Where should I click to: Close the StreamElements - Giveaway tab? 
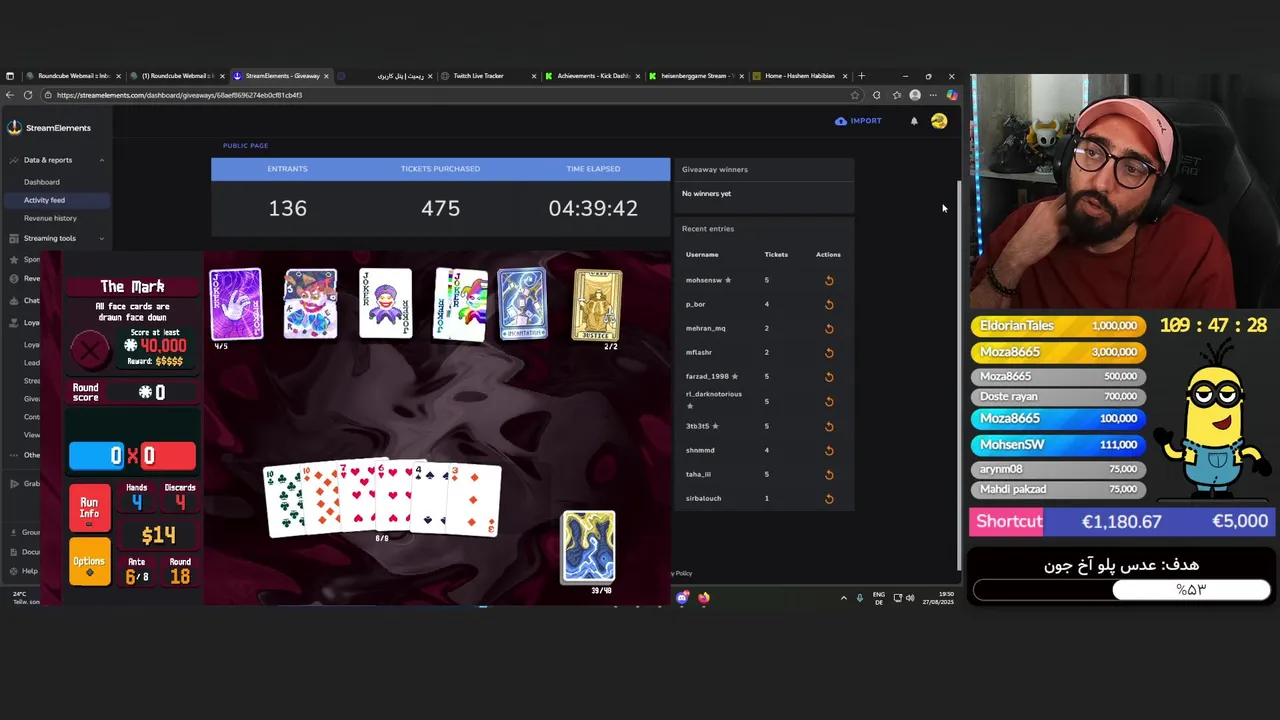[327, 76]
